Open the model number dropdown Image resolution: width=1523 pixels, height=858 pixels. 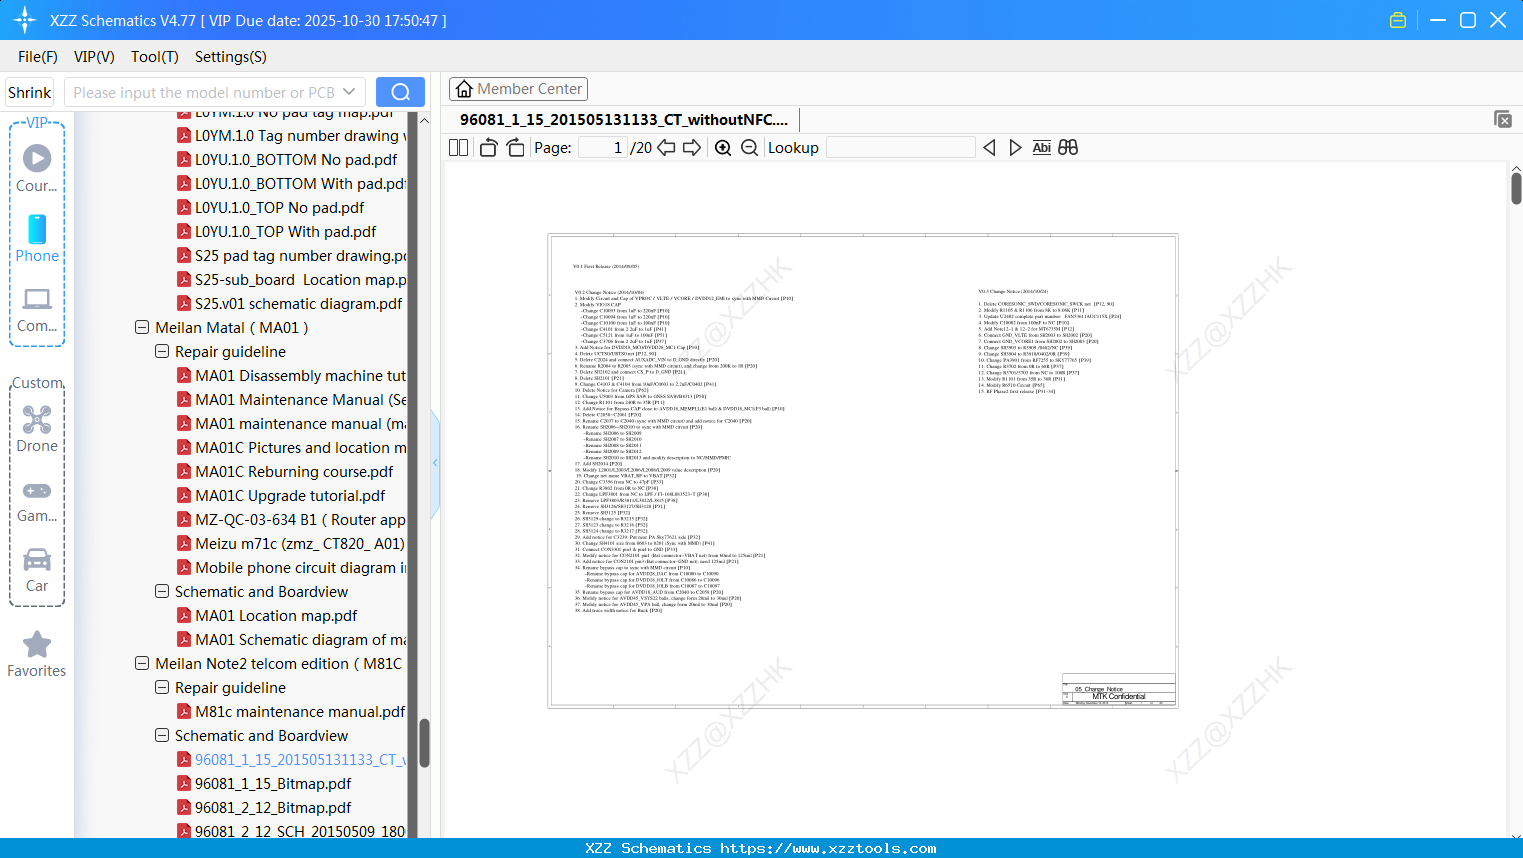(x=347, y=91)
